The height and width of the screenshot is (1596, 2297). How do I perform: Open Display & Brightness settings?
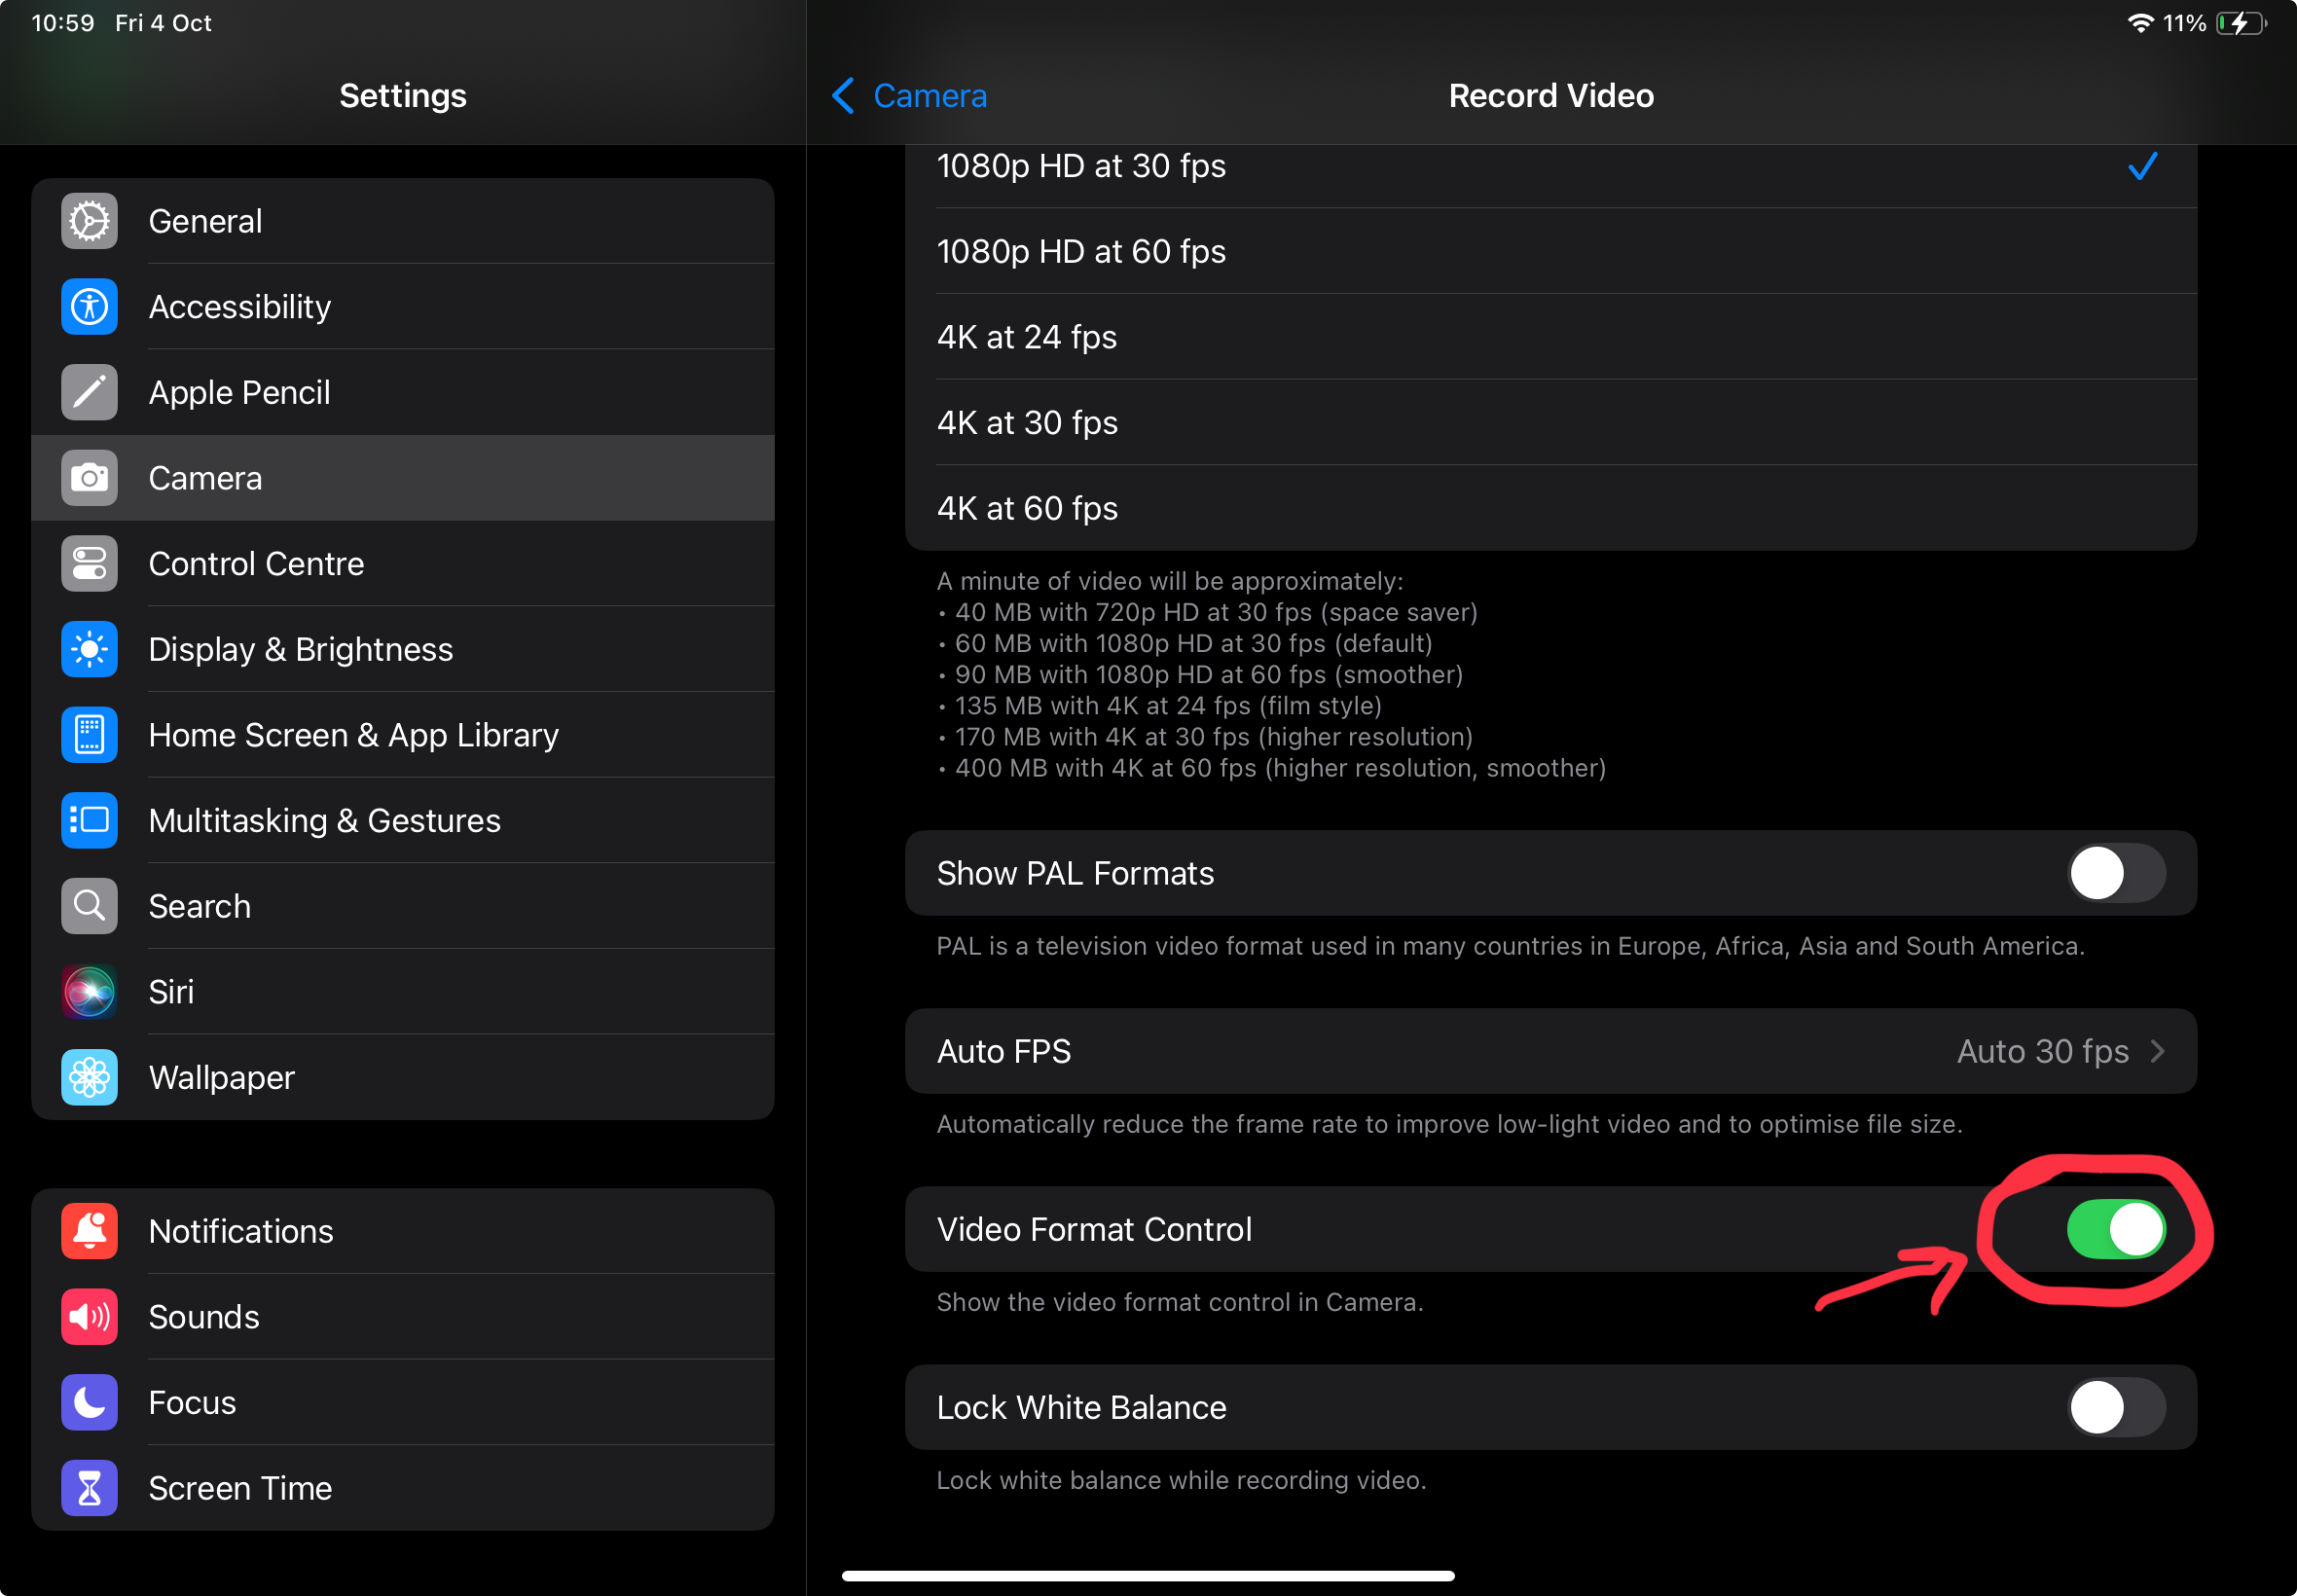(403, 649)
